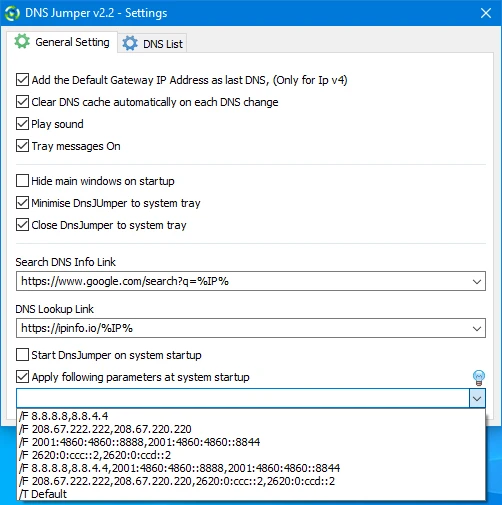The width and height of the screenshot is (502, 505).
Task: Click the DNS Jumper app icon in title bar
Action: pyautogui.click(x=13, y=13)
